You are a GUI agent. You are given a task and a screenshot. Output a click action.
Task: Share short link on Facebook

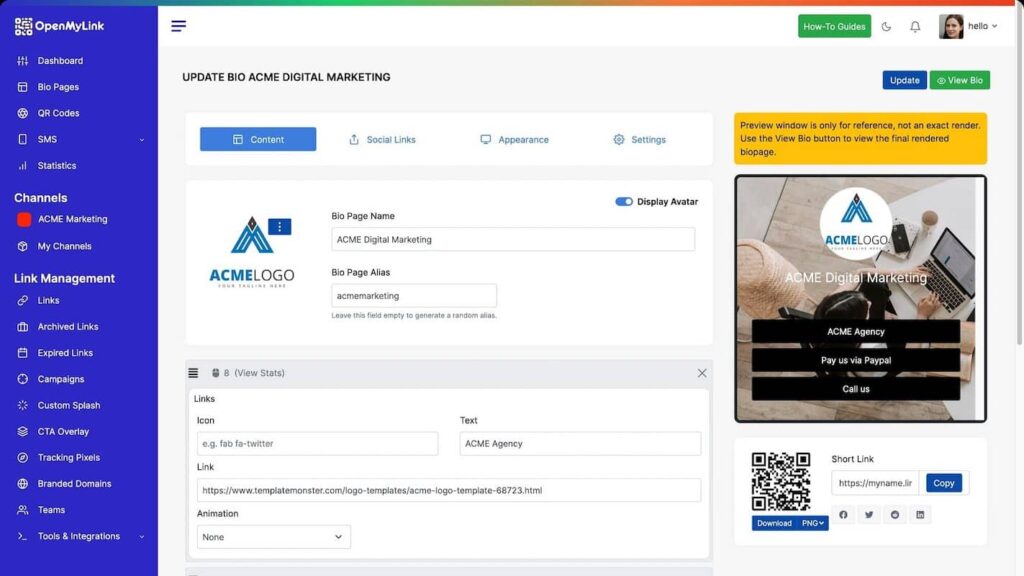coord(843,514)
